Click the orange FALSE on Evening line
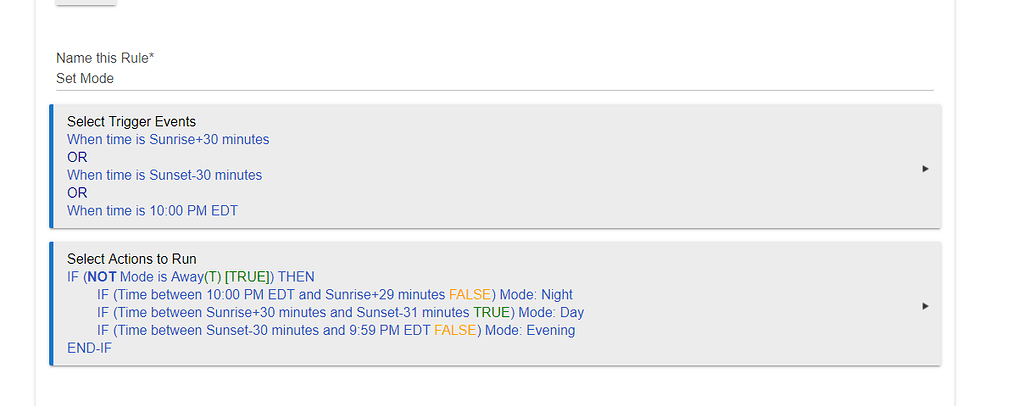The width and height of the screenshot is (1024, 406). click(x=455, y=331)
